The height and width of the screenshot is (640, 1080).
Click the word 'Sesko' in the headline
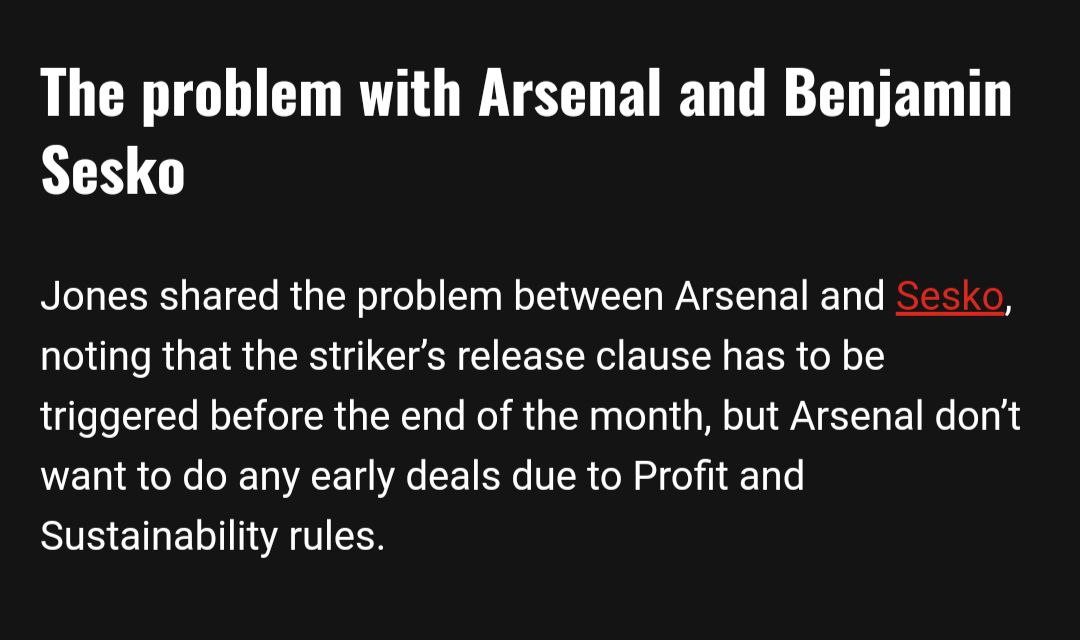tap(113, 172)
